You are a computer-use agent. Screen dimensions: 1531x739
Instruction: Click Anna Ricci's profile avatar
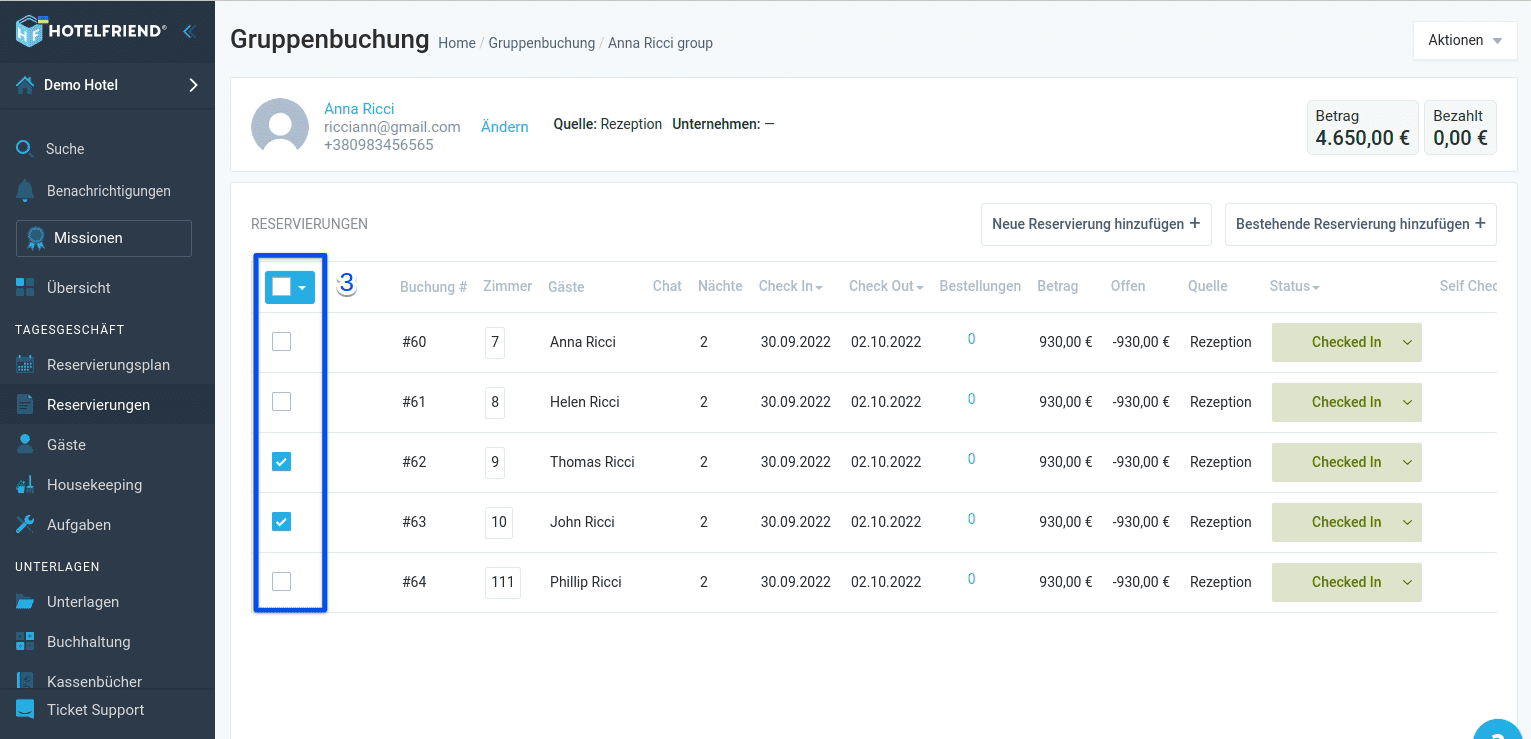tap(280, 127)
